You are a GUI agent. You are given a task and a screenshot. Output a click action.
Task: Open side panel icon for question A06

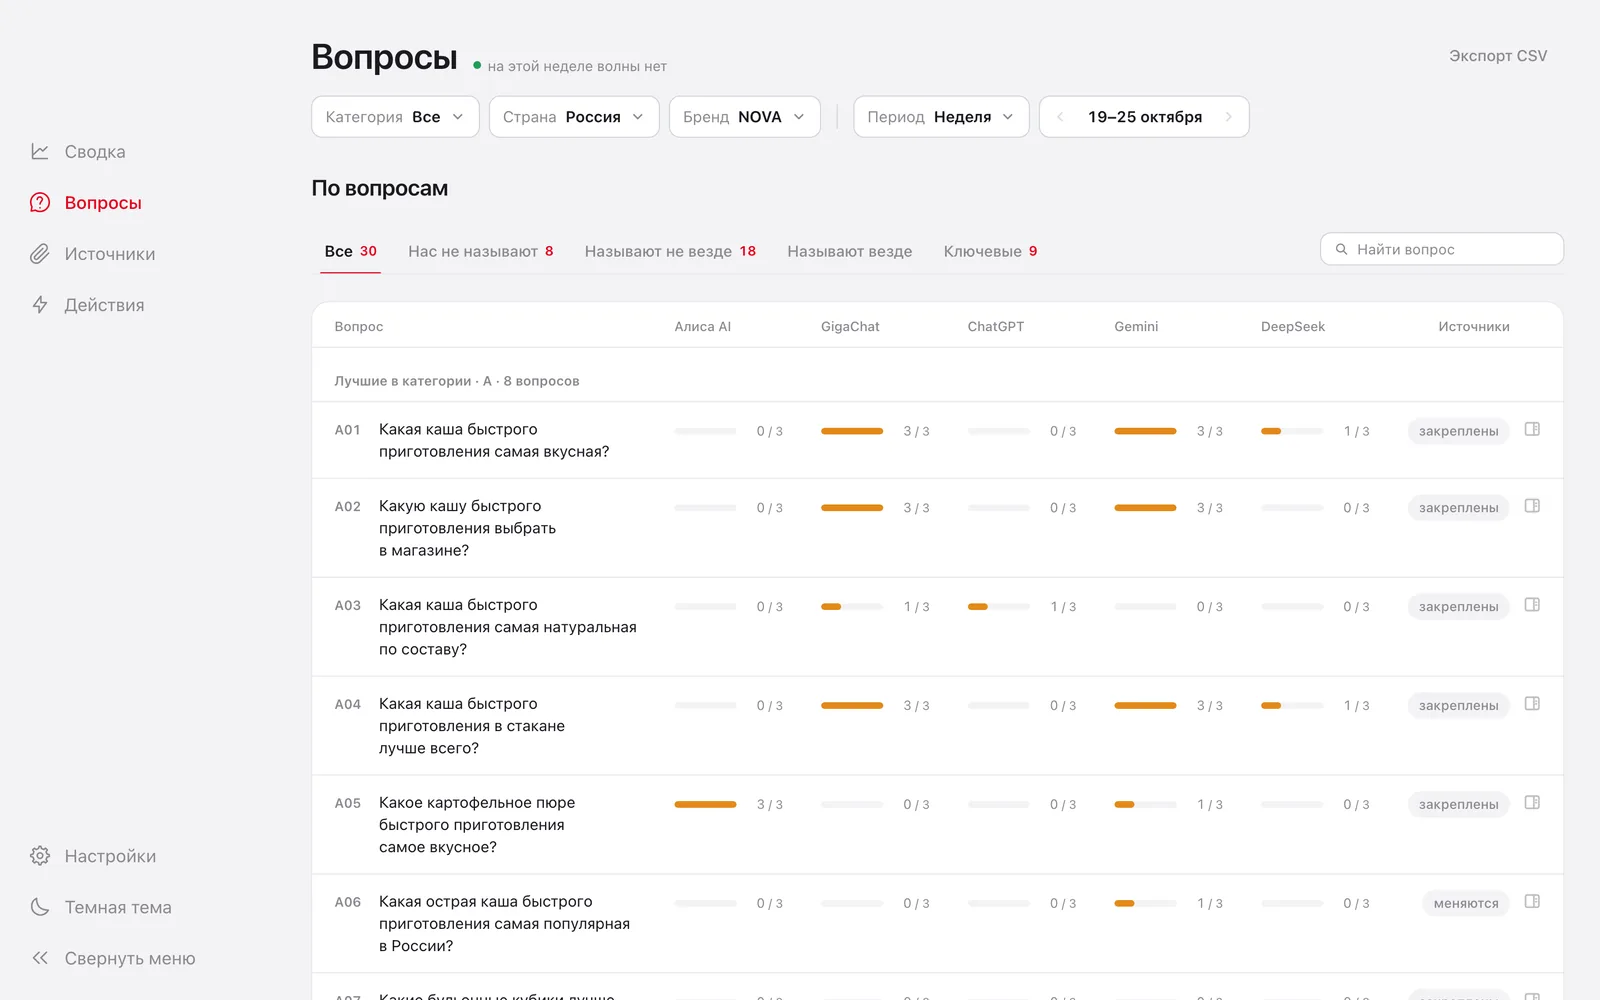1532,902
